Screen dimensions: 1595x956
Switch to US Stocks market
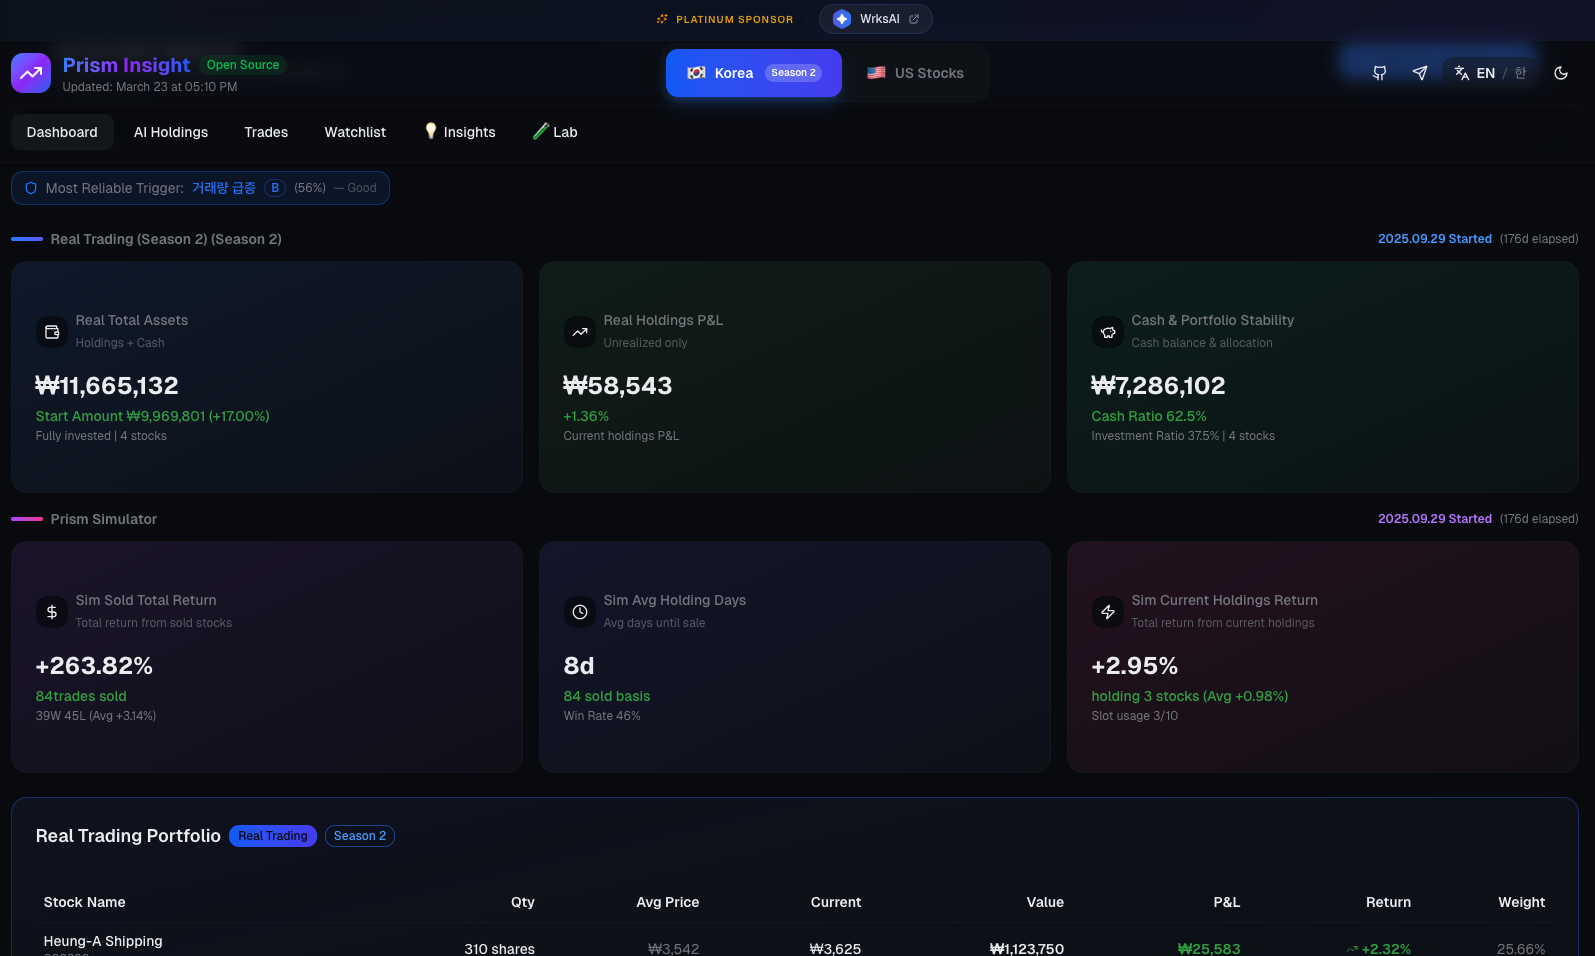(x=915, y=73)
